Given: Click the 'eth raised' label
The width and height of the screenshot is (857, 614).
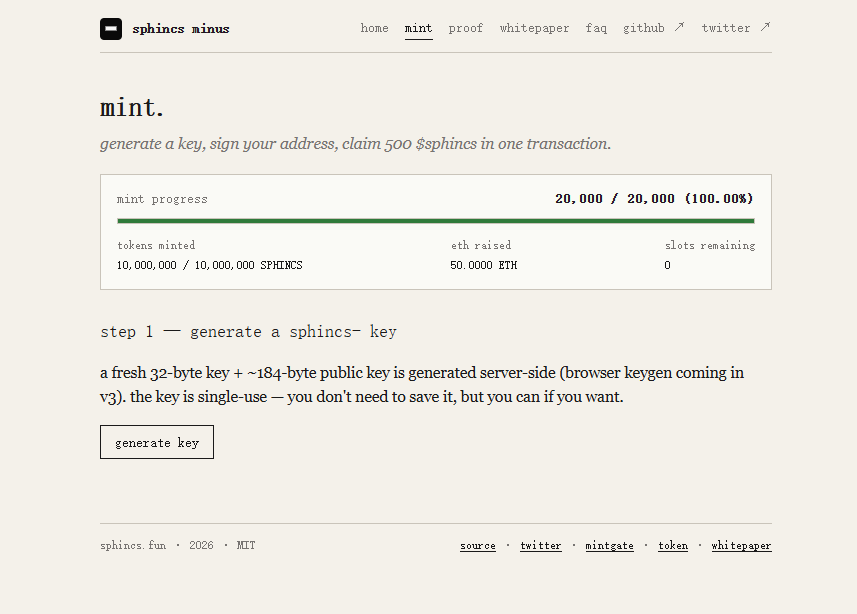Looking at the screenshot, I should click(481, 245).
